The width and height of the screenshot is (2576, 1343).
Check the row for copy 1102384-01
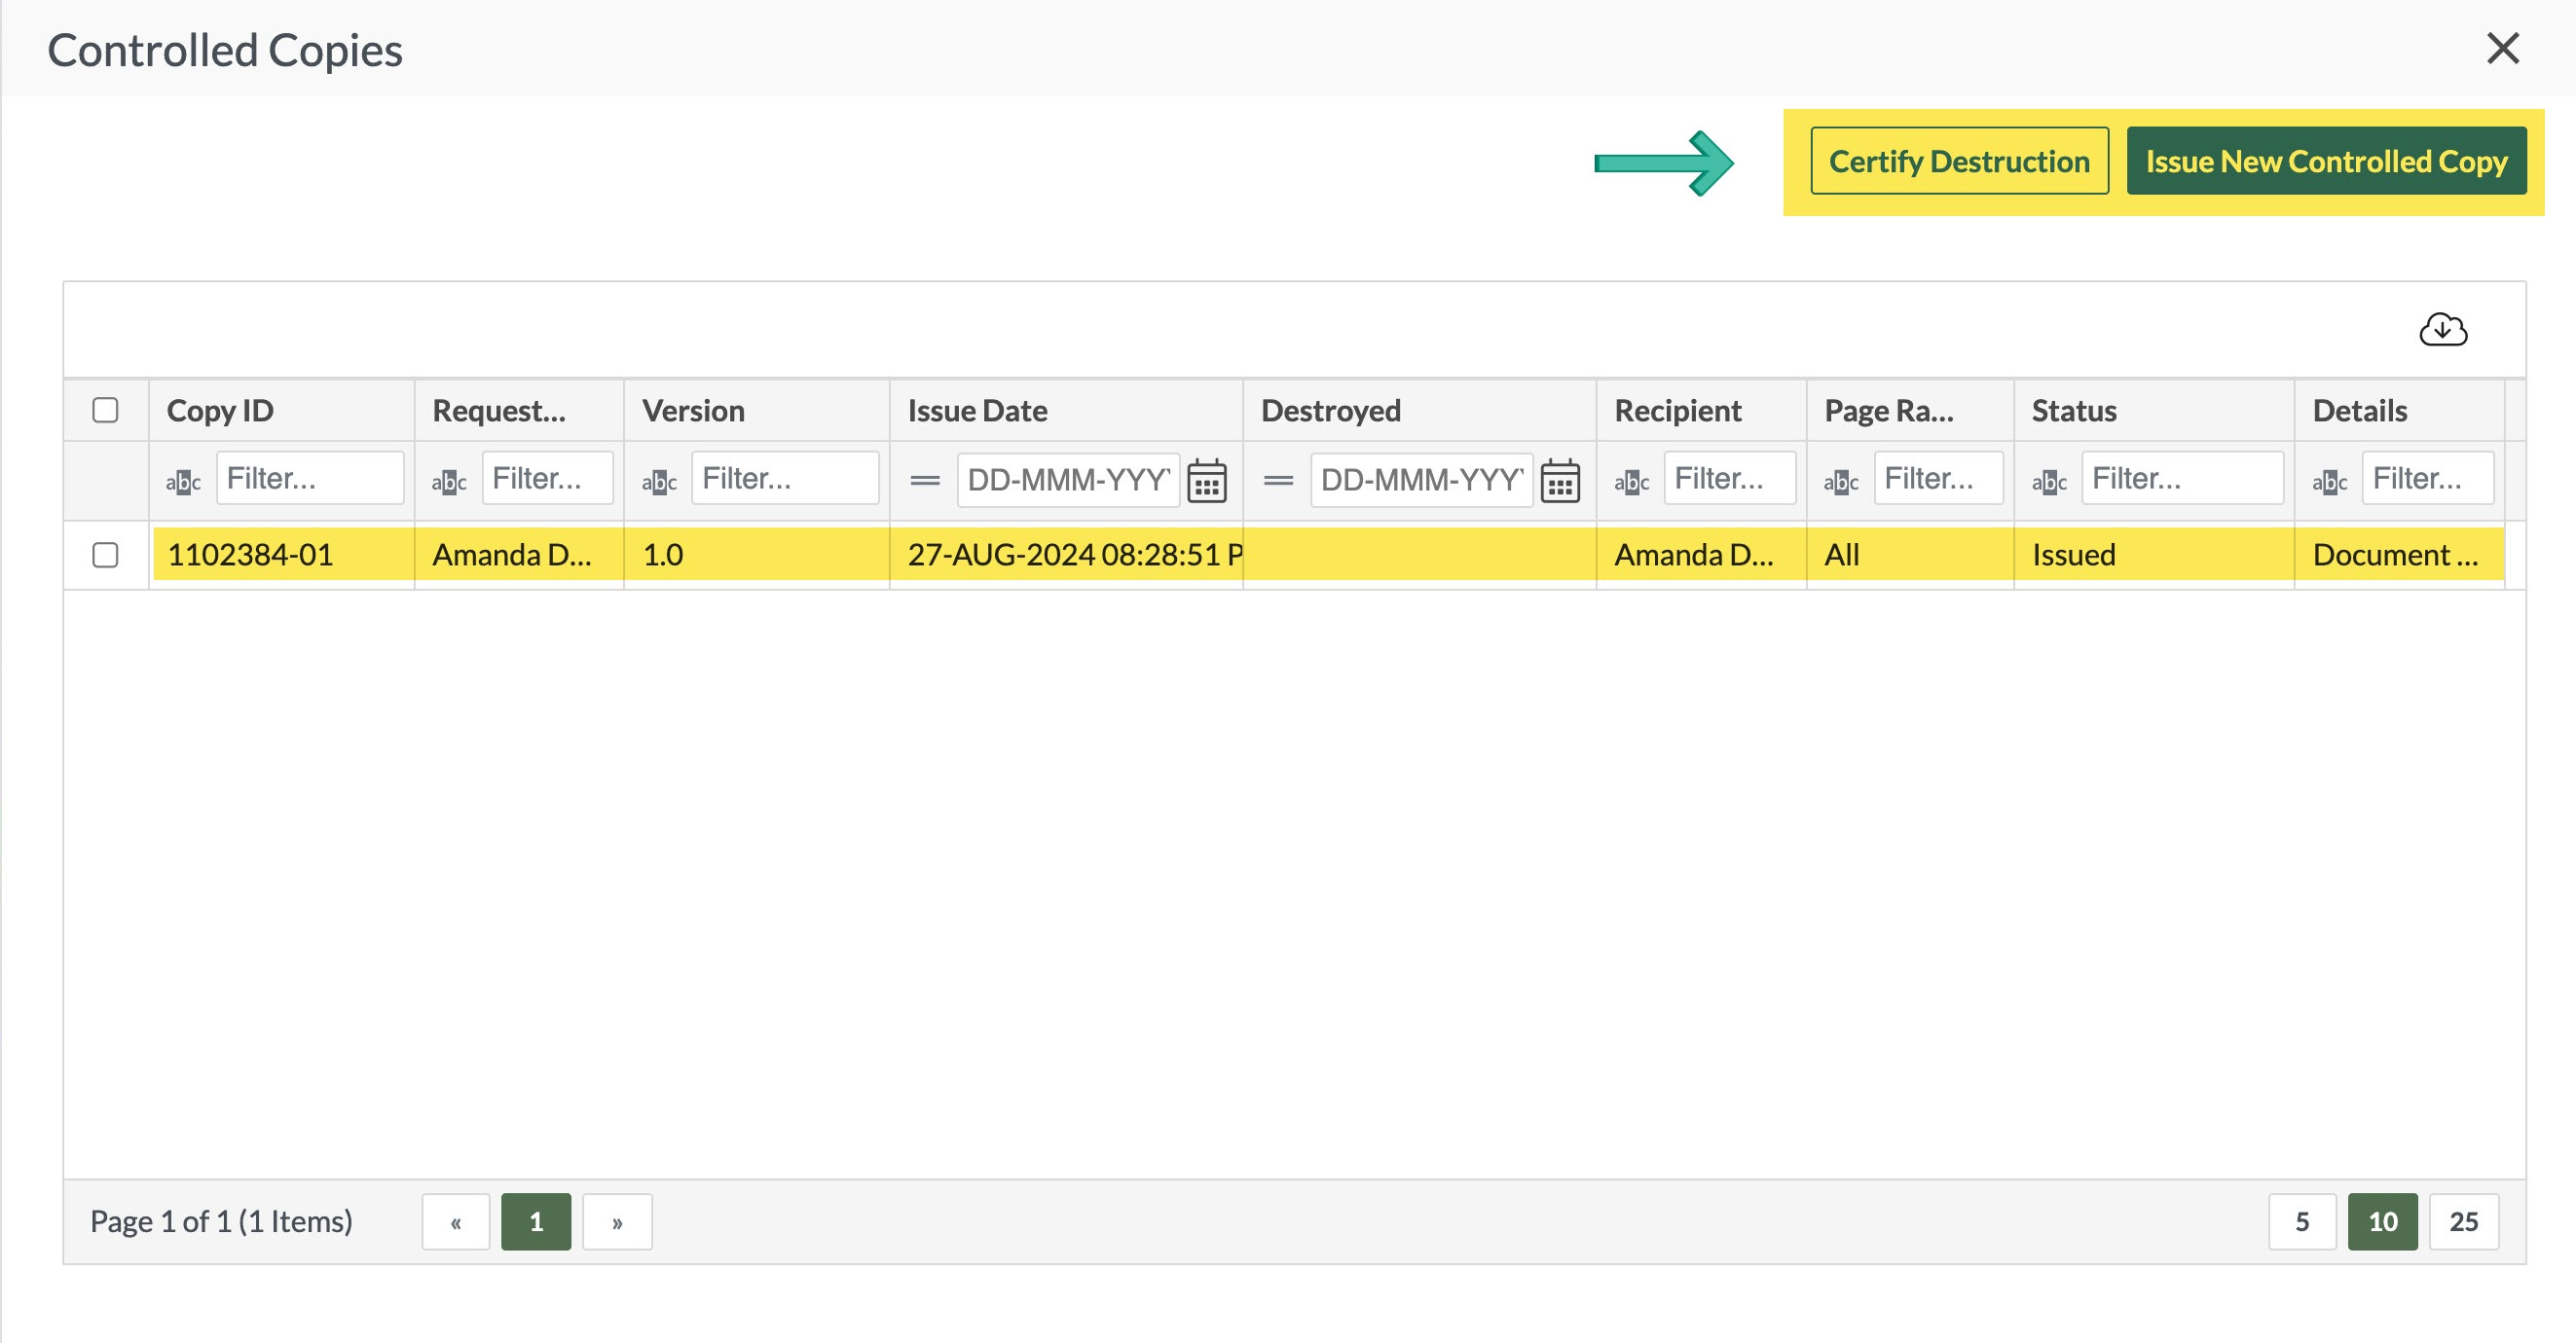click(105, 555)
